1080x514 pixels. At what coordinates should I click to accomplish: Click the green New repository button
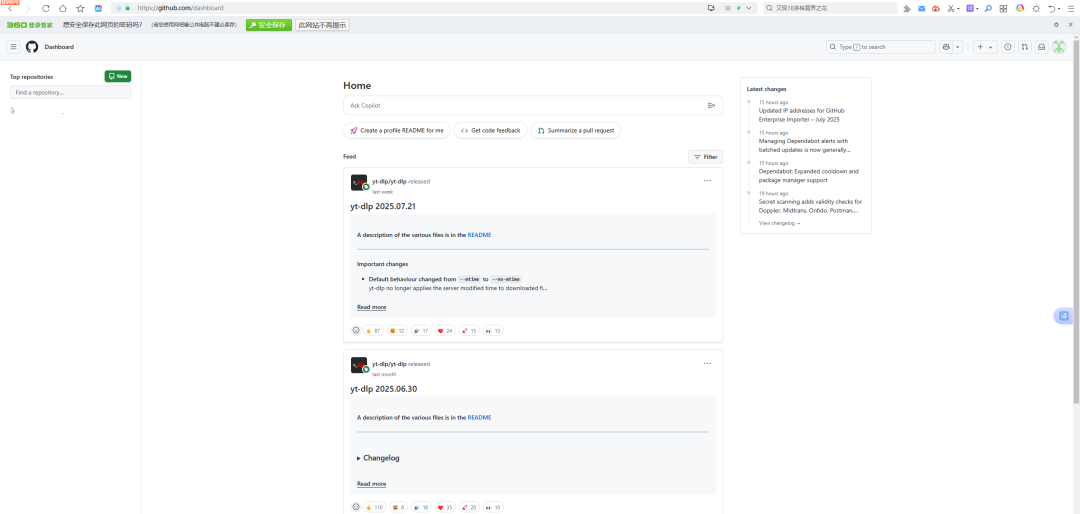[x=117, y=76]
